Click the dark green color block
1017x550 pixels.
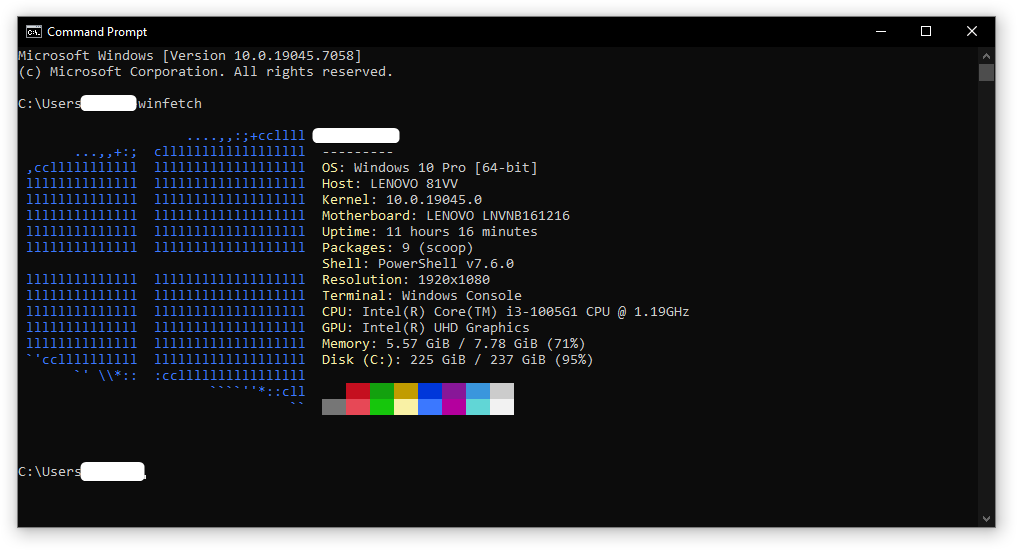coord(382,391)
